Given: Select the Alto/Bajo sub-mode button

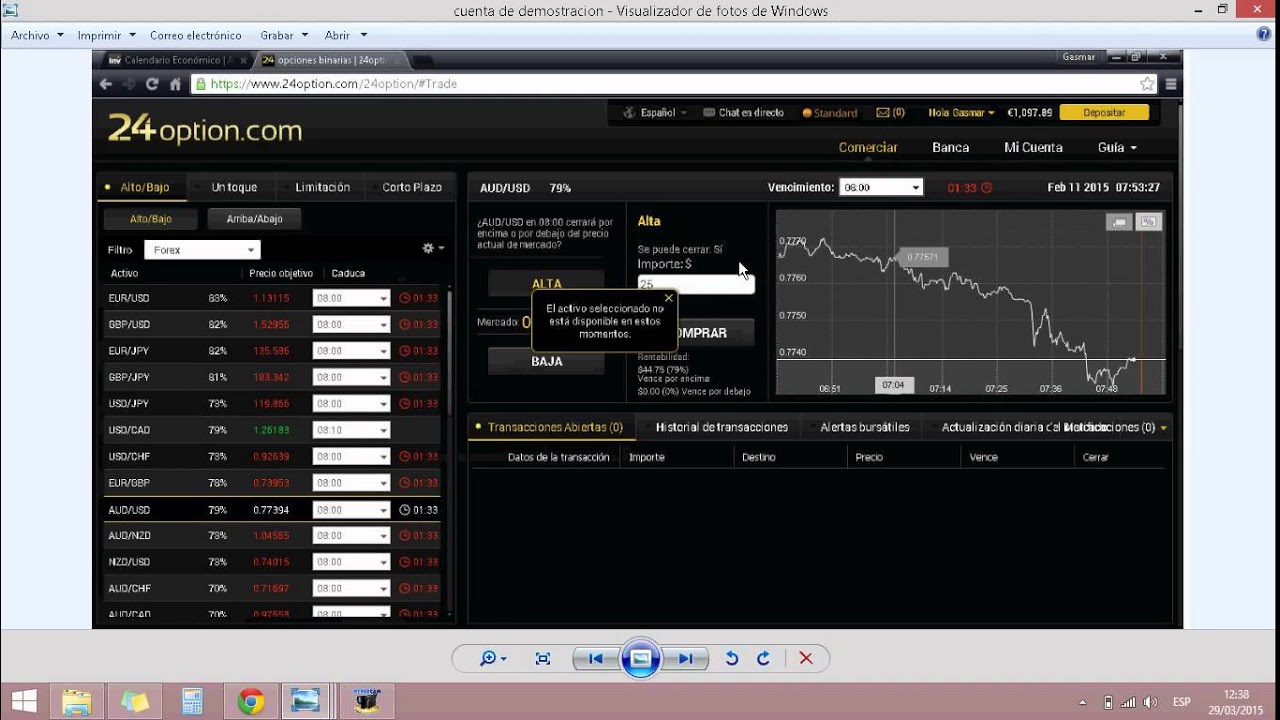Looking at the screenshot, I should pos(151,219).
